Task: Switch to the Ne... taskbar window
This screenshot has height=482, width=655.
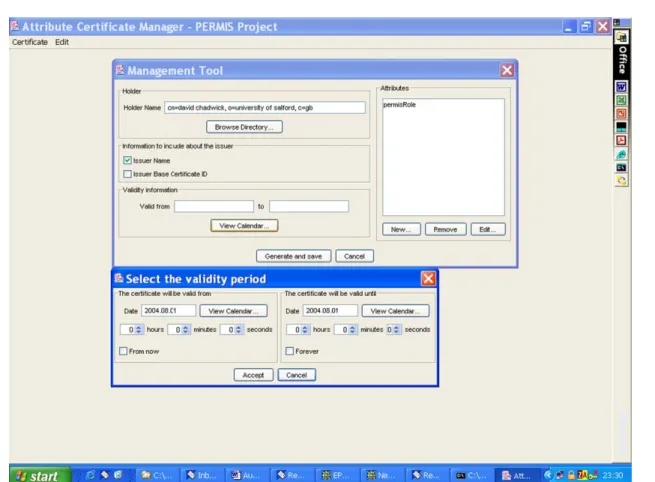Action: (x=382, y=475)
